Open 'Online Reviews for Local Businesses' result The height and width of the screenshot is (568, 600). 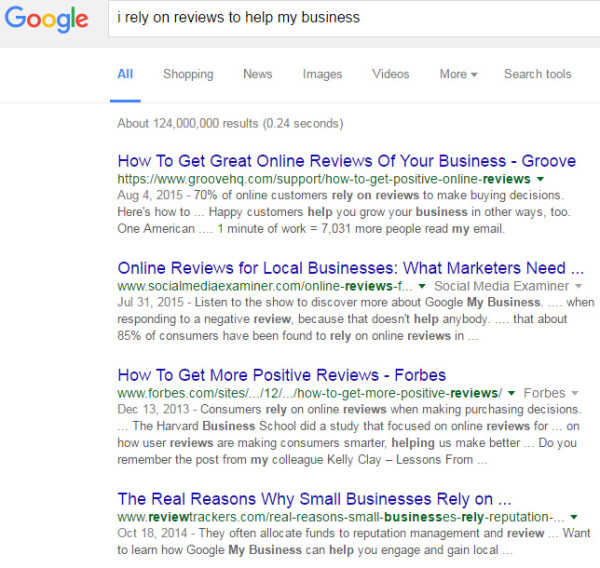(351, 268)
